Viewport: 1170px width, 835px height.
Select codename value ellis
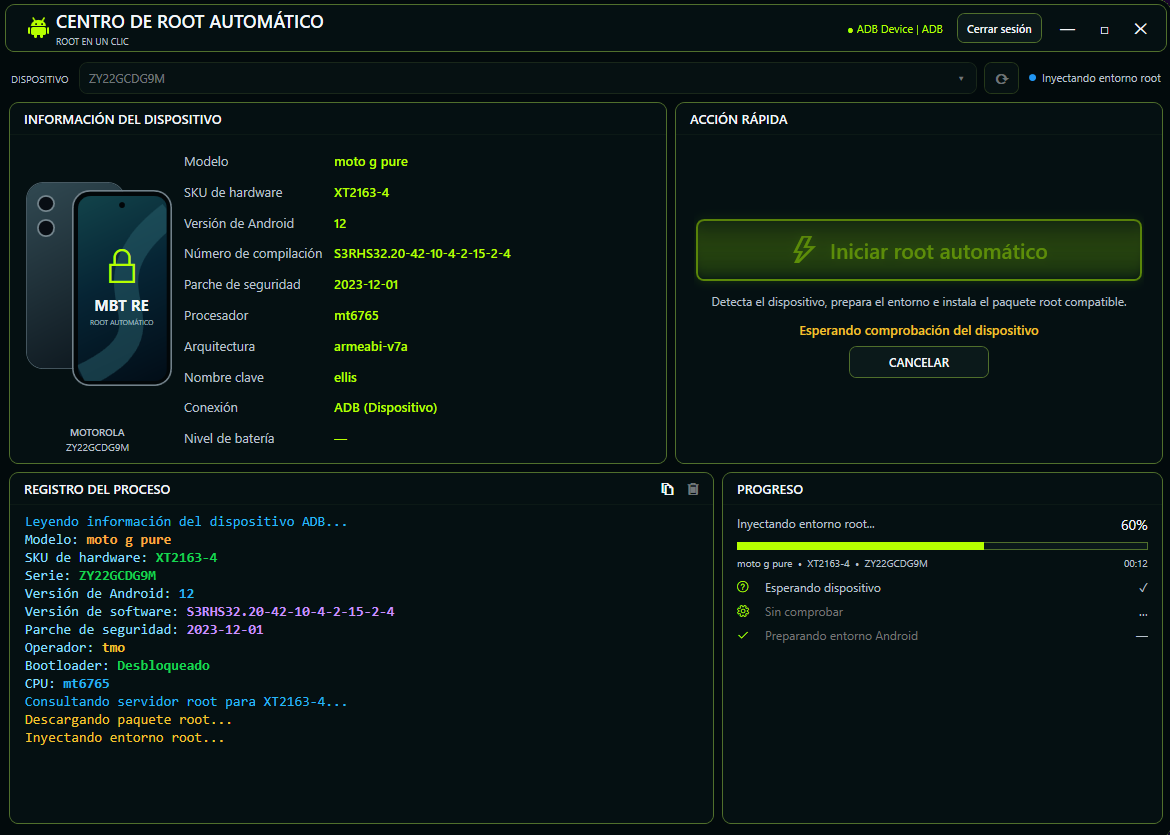click(x=345, y=378)
